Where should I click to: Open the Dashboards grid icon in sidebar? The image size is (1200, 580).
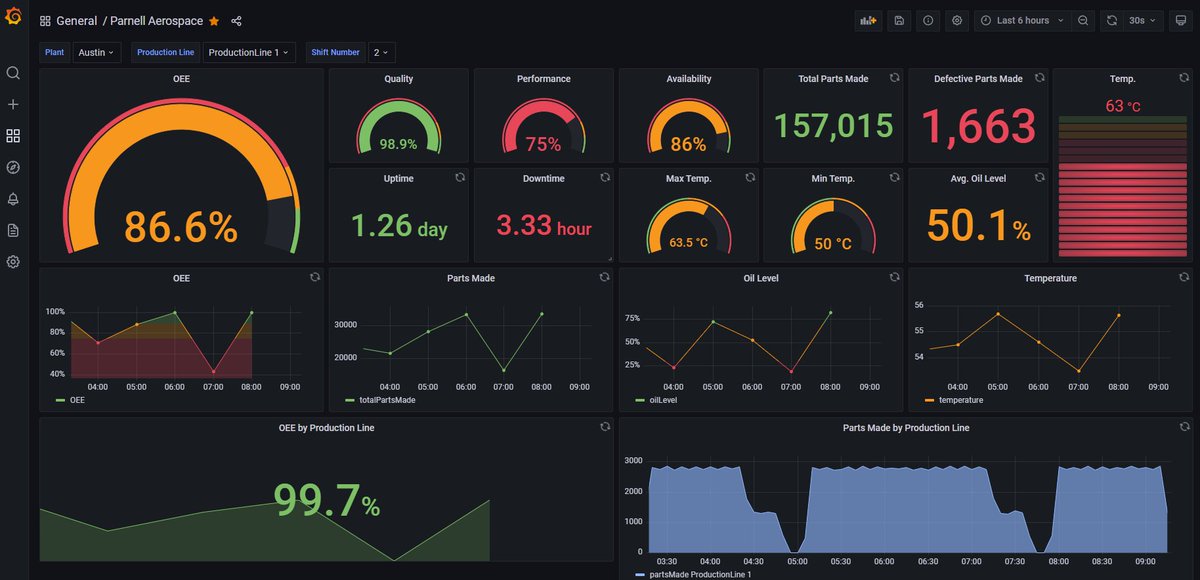(x=13, y=136)
